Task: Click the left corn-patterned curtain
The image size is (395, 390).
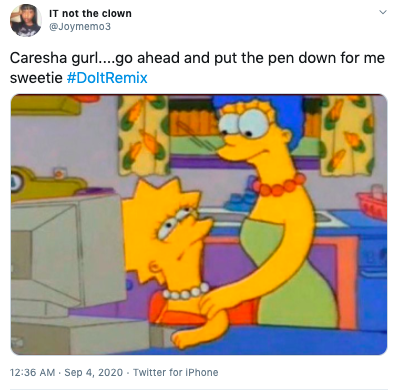Action: (x=143, y=135)
